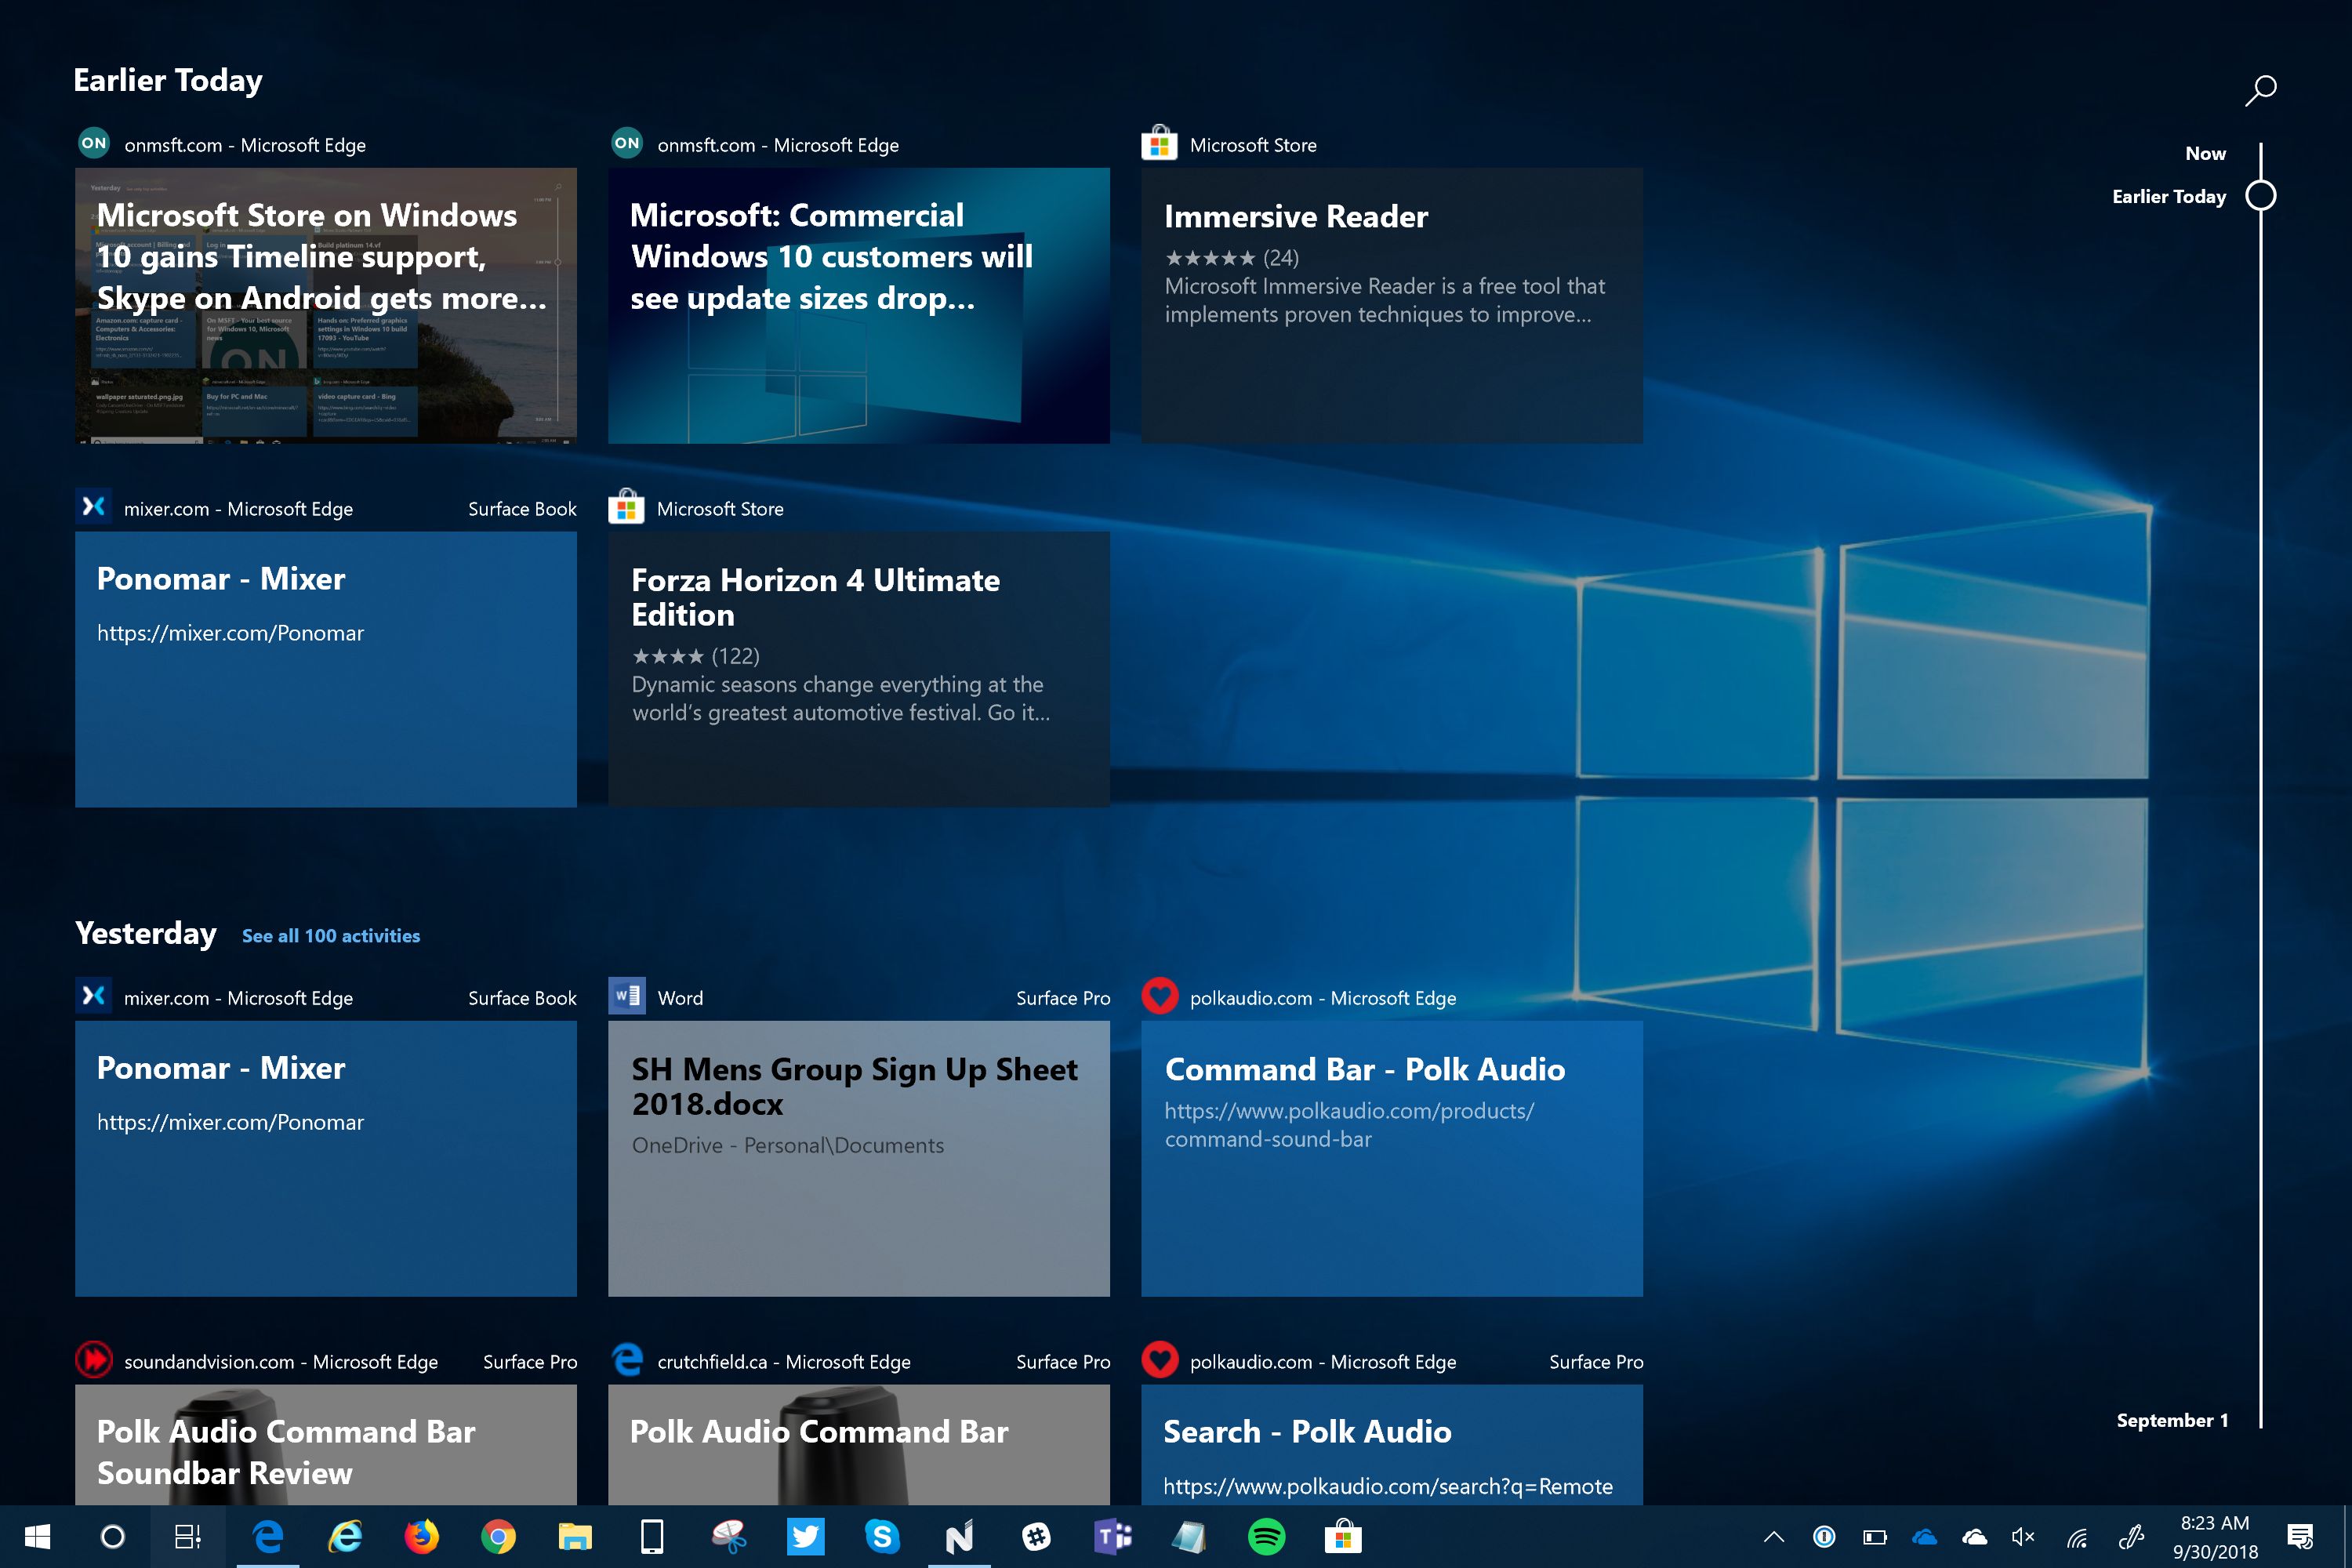2352x1568 pixels.
Task: Open Microsoft Edge from taskbar
Action: pos(268,1537)
